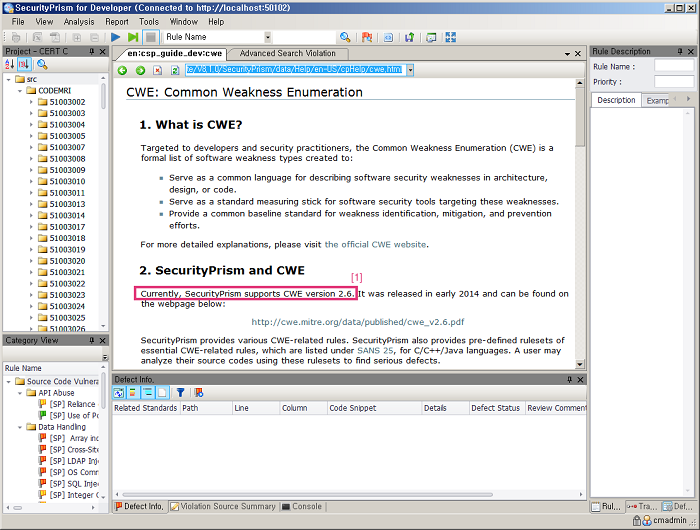Viewport: 700px width, 530px height.
Task: Click the Priority field in Rule Description
Action: [x=674, y=82]
